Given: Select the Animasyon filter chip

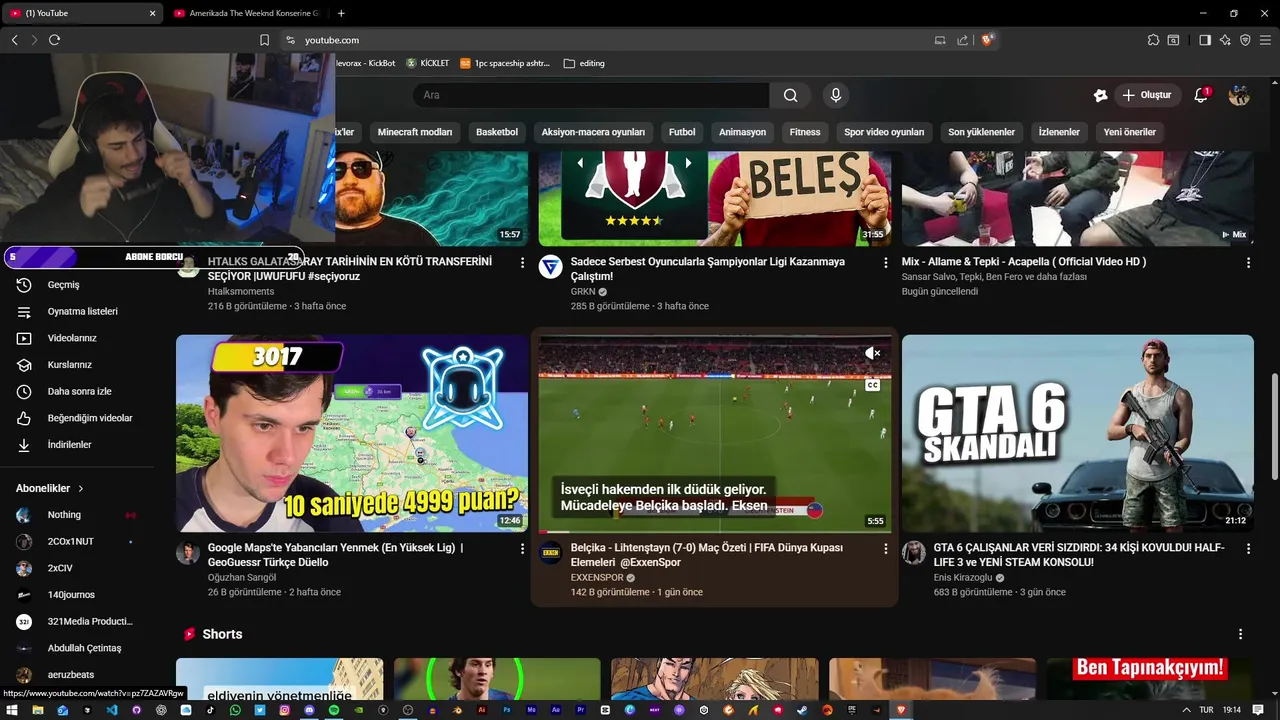Looking at the screenshot, I should [x=742, y=132].
